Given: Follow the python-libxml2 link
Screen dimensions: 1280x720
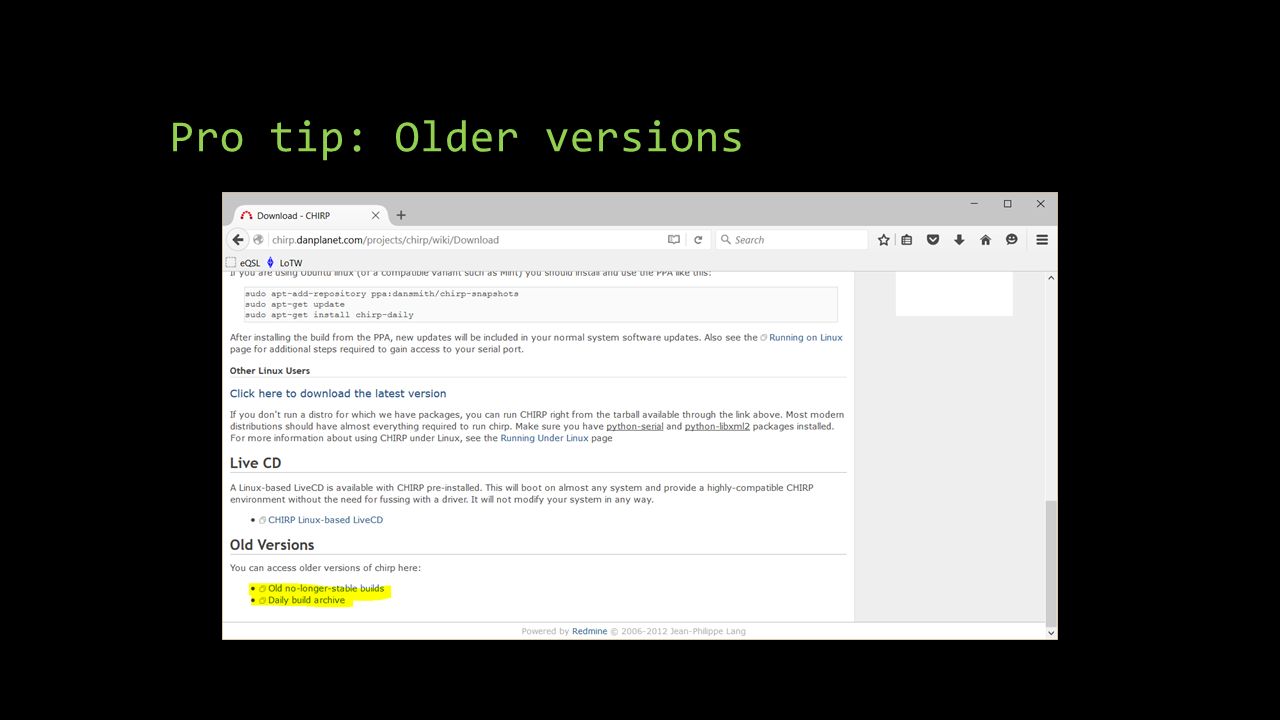Looking at the screenshot, I should point(717,426).
